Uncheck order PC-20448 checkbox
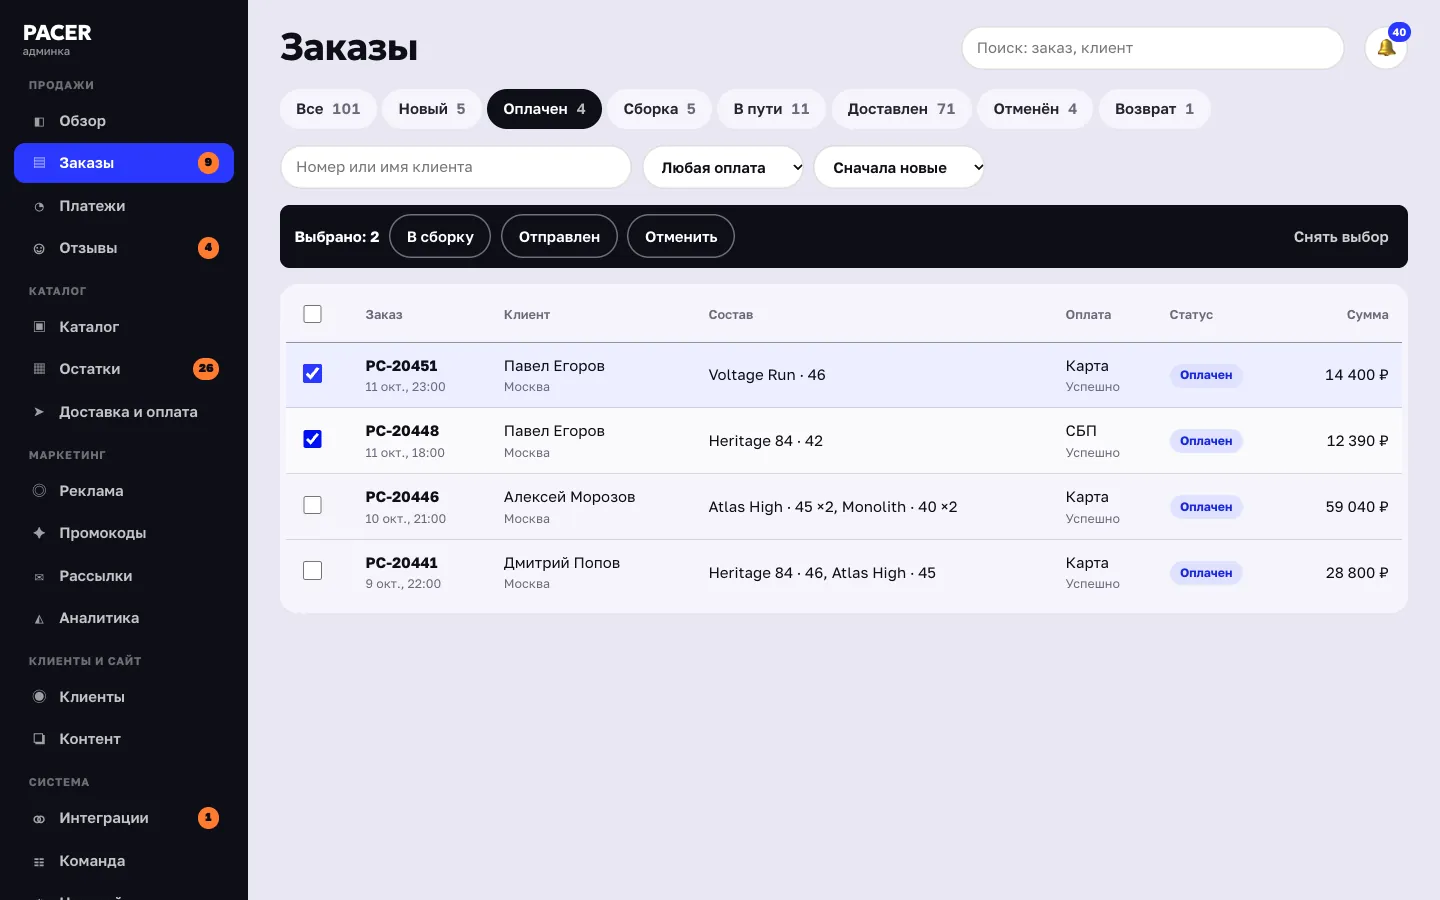This screenshot has width=1440, height=900. tap(313, 439)
